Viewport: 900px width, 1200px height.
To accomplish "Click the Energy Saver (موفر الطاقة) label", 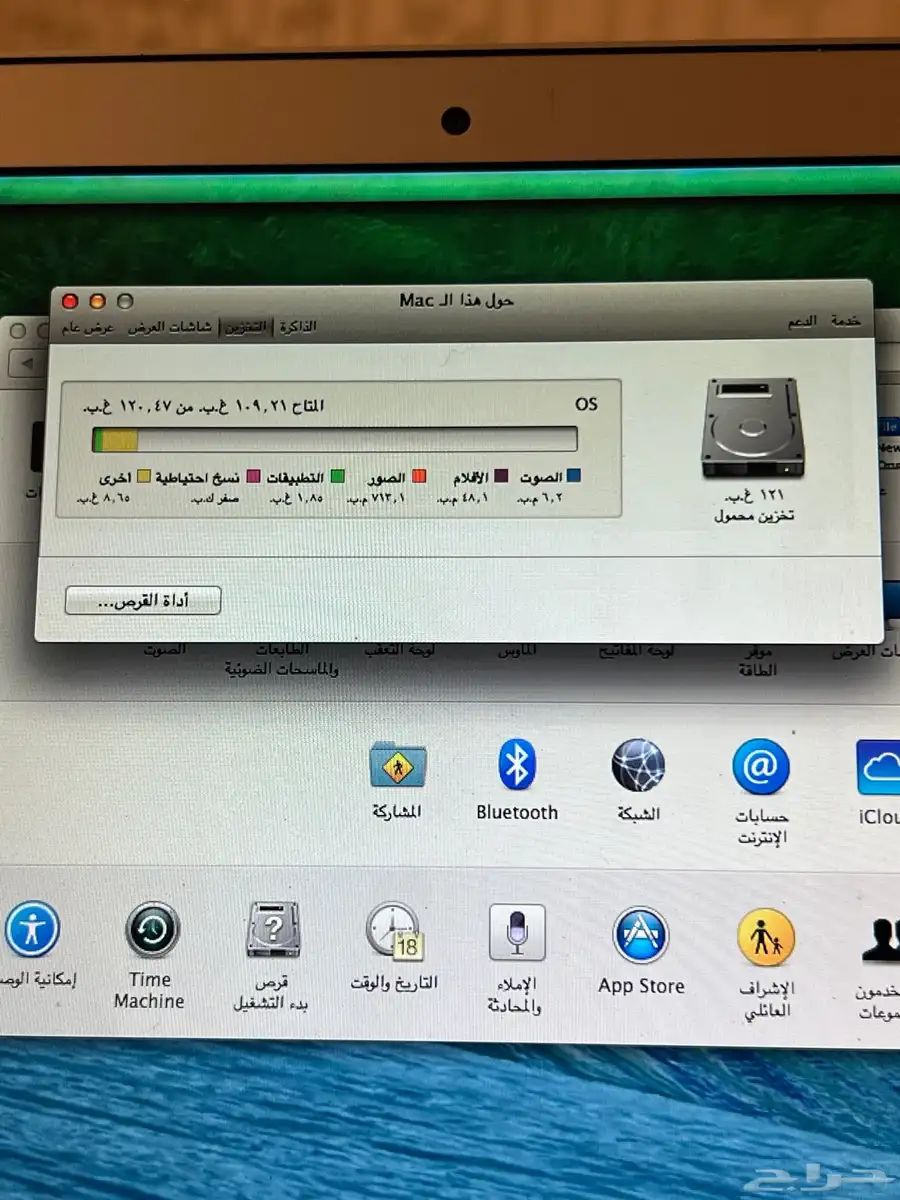I will click(x=758, y=661).
